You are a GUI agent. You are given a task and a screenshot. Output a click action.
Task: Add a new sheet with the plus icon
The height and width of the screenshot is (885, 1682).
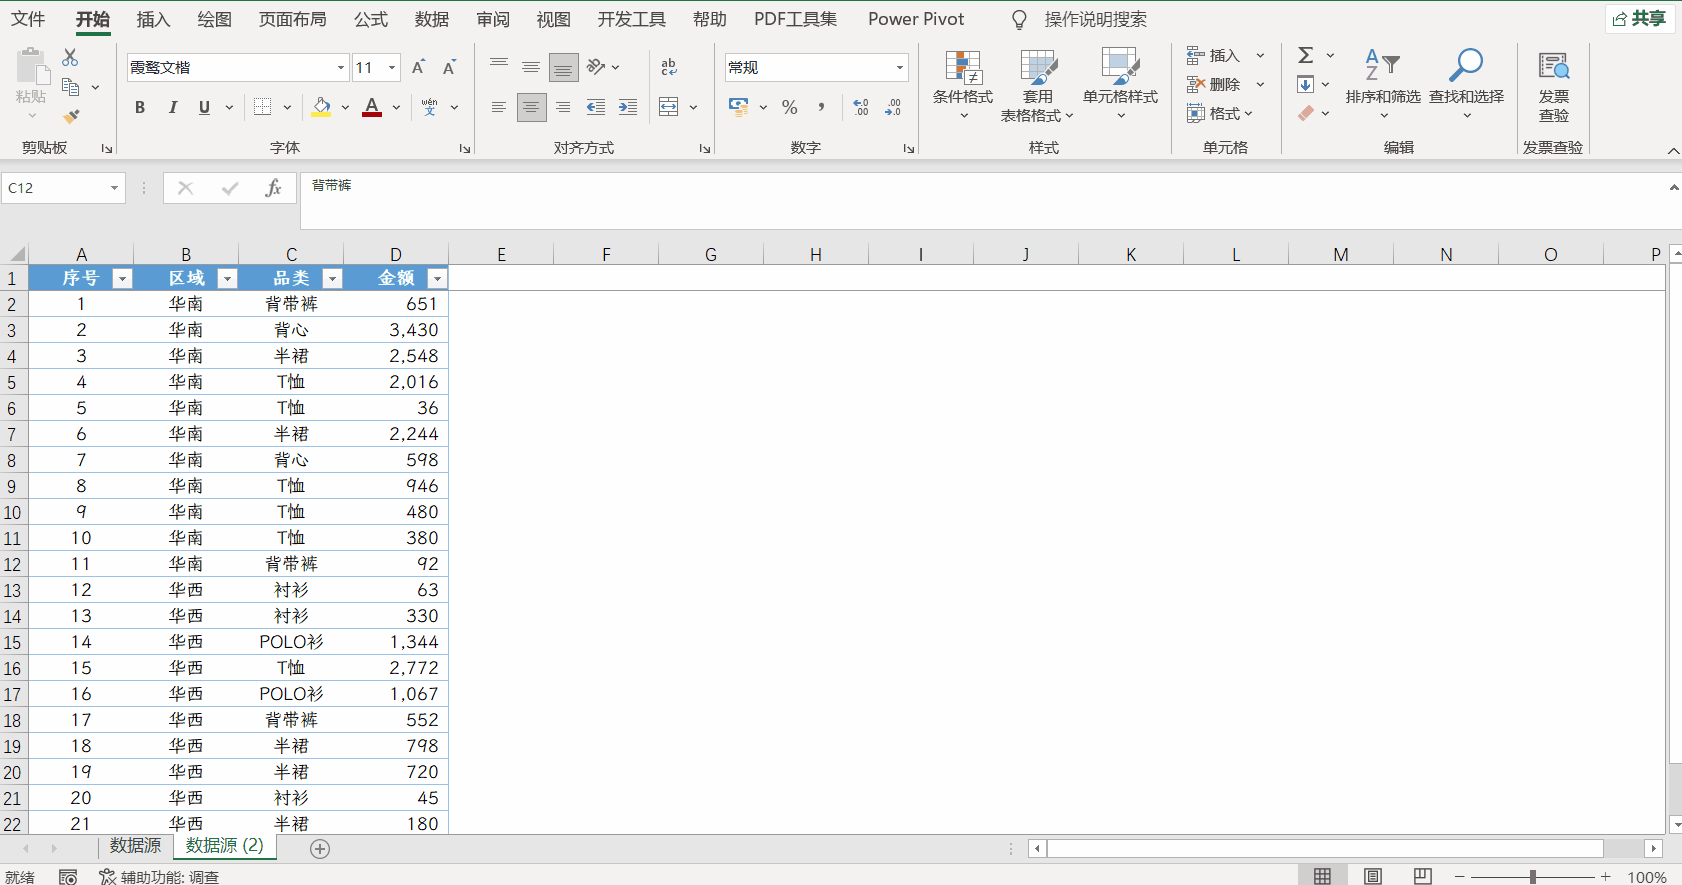click(x=320, y=849)
